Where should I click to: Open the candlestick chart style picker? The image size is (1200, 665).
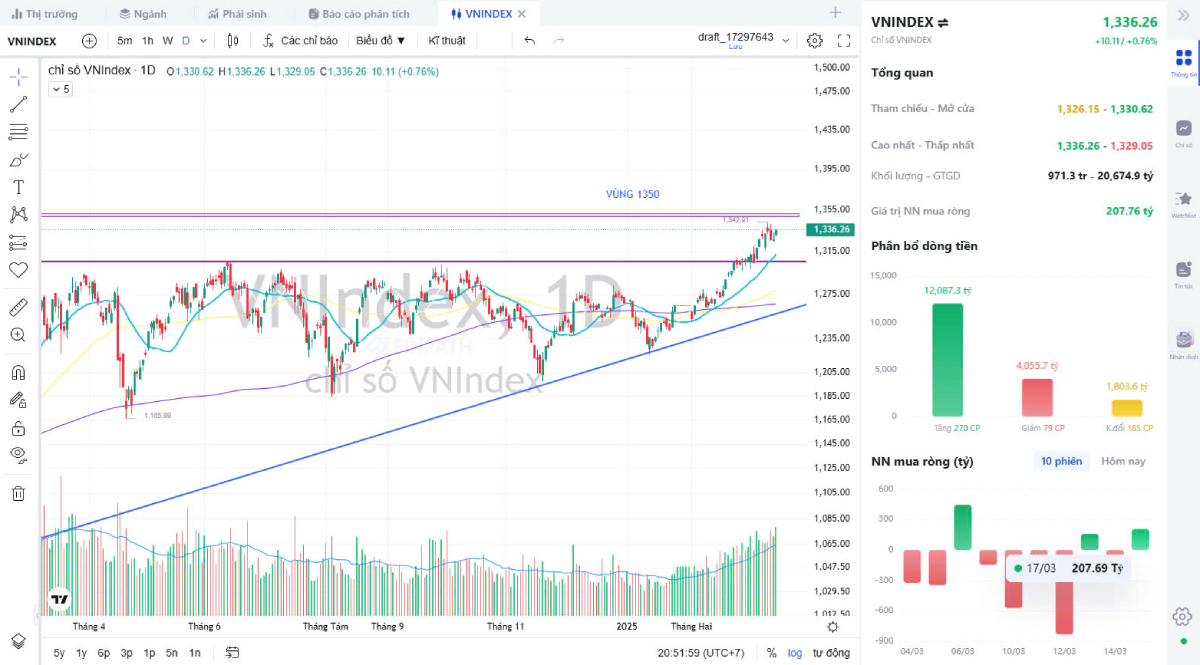coord(233,41)
